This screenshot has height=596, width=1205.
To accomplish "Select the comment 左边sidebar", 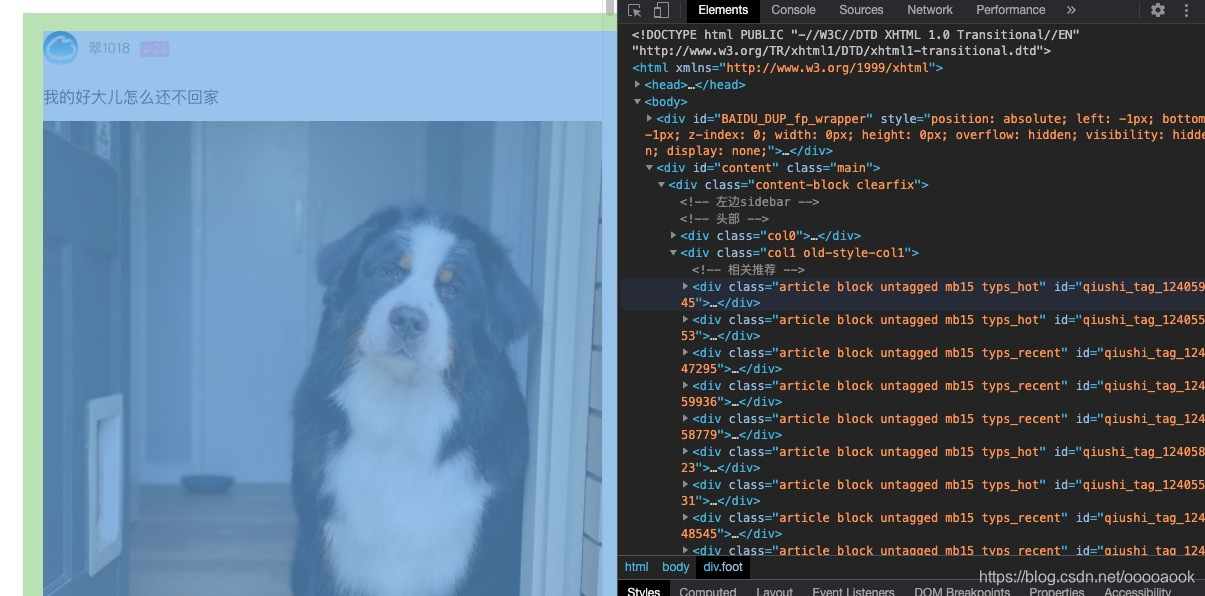I will (750, 202).
